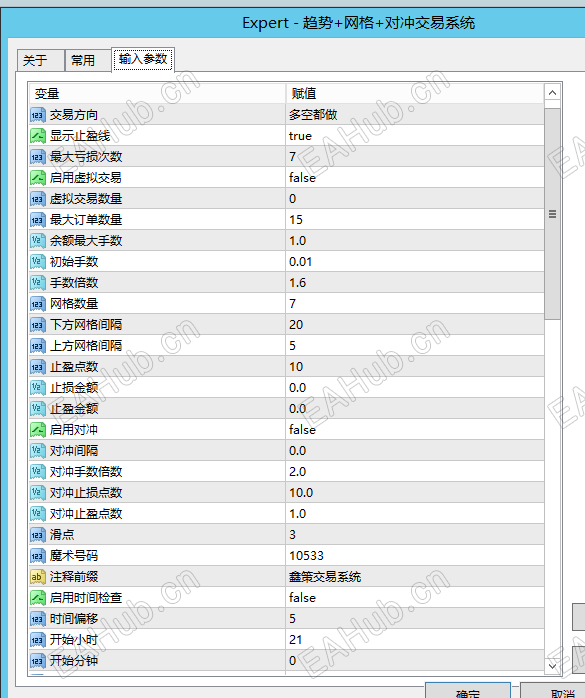Screen dimensions: 585x698
Task: Click the integer icon beside 下方网格间隔
Action: point(38,325)
